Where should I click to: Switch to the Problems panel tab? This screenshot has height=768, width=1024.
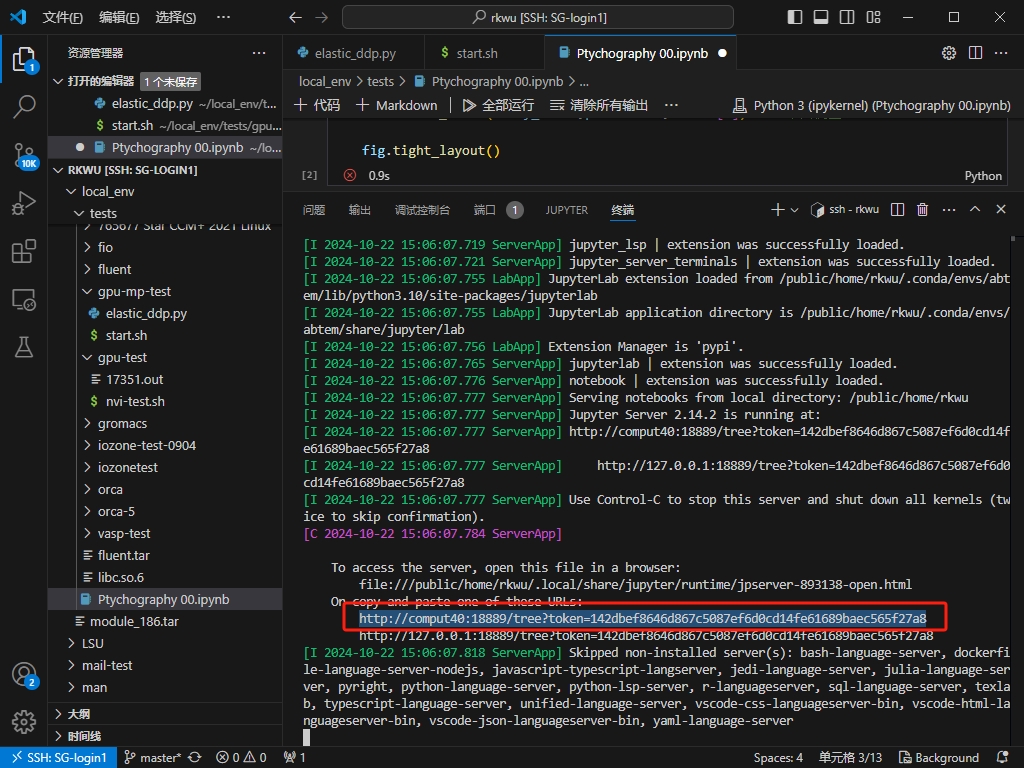(x=314, y=210)
